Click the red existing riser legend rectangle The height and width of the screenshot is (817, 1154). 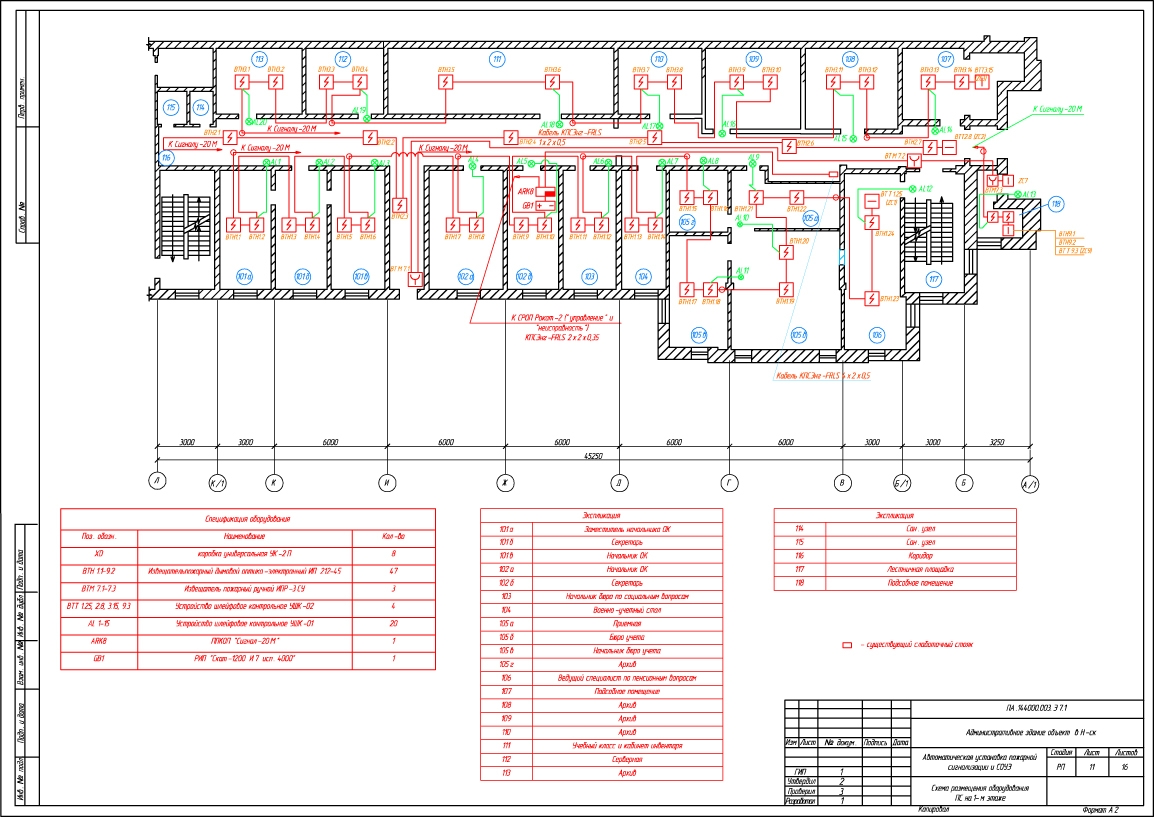(x=847, y=645)
